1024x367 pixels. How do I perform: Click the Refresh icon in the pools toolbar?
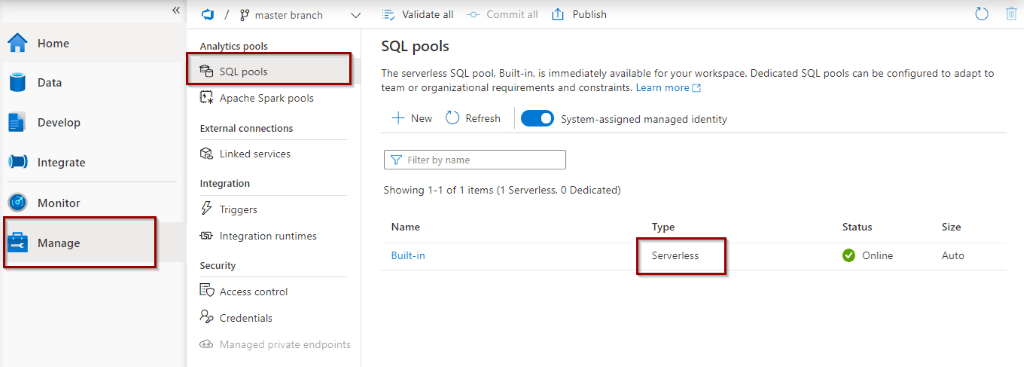coord(453,118)
